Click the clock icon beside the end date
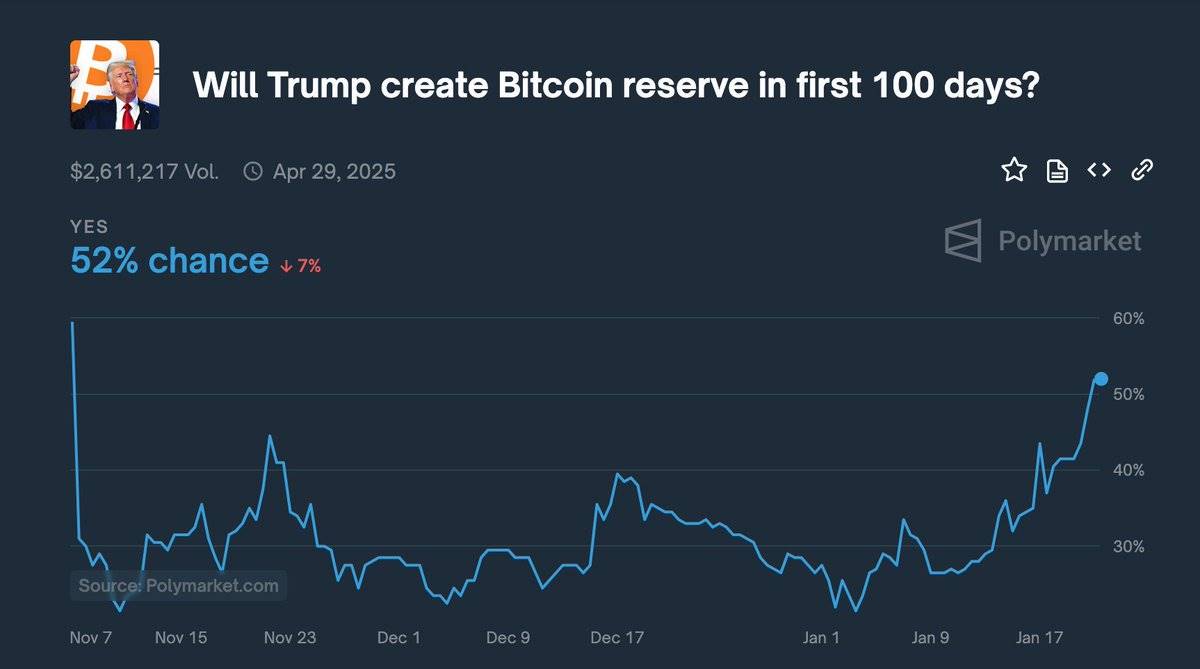 point(252,171)
